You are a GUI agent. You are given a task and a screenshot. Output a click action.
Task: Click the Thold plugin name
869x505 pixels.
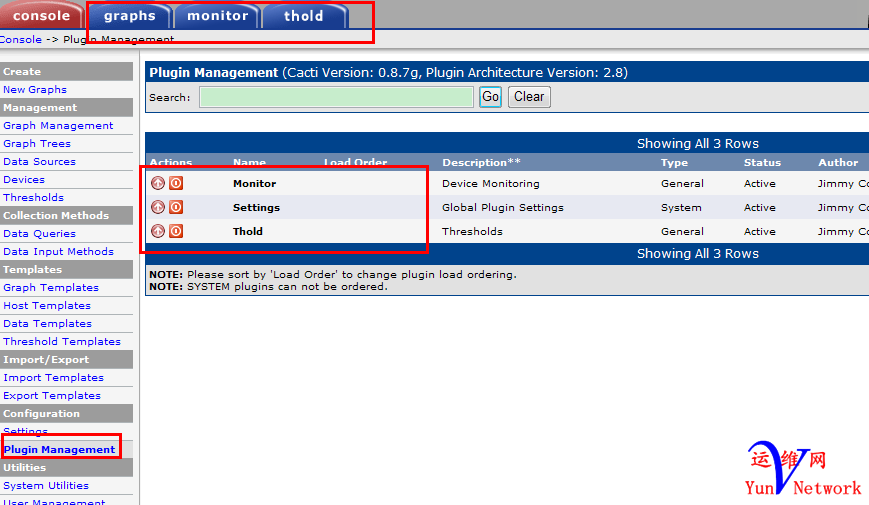pyautogui.click(x=248, y=231)
